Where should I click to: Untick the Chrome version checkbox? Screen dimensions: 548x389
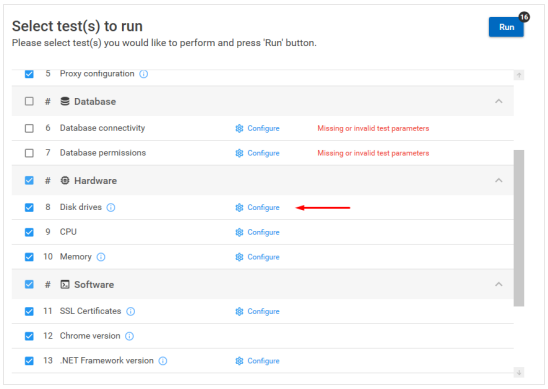tap(29, 336)
